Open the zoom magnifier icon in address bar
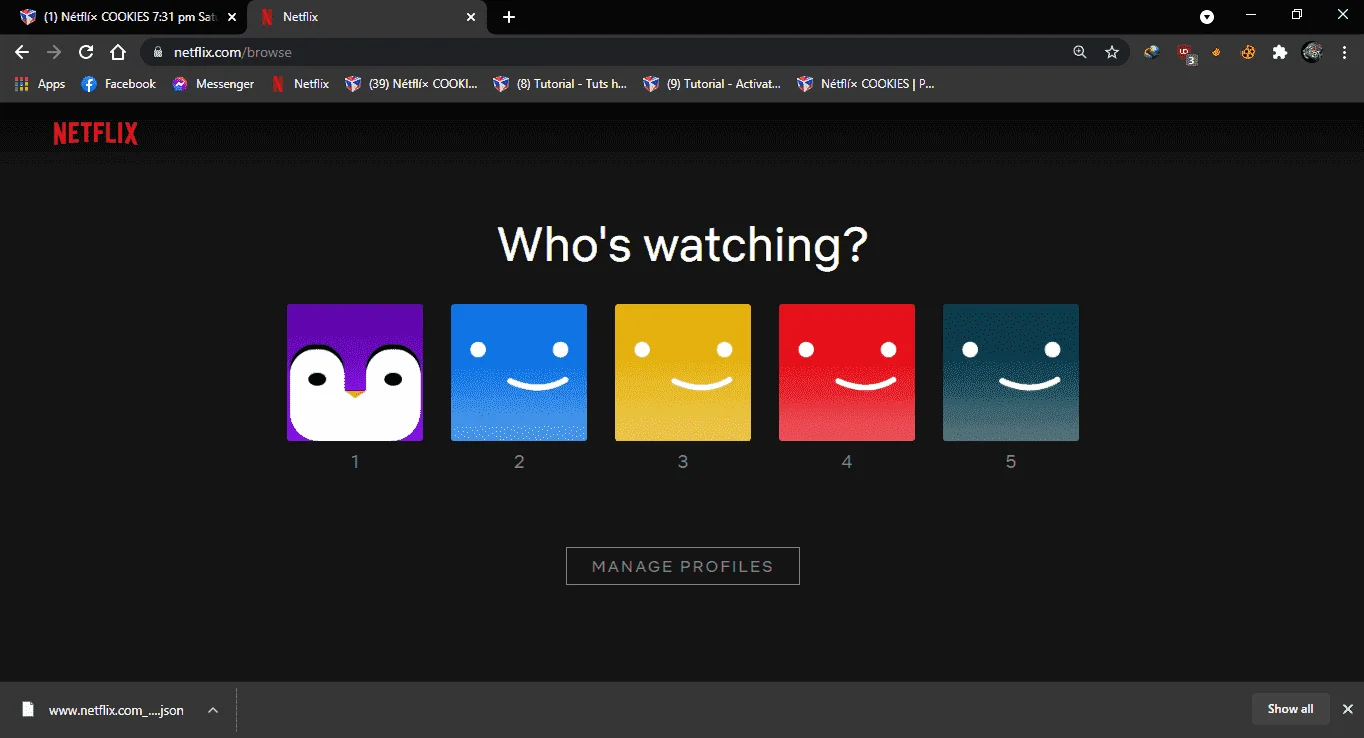This screenshot has width=1364, height=738. coord(1080,52)
